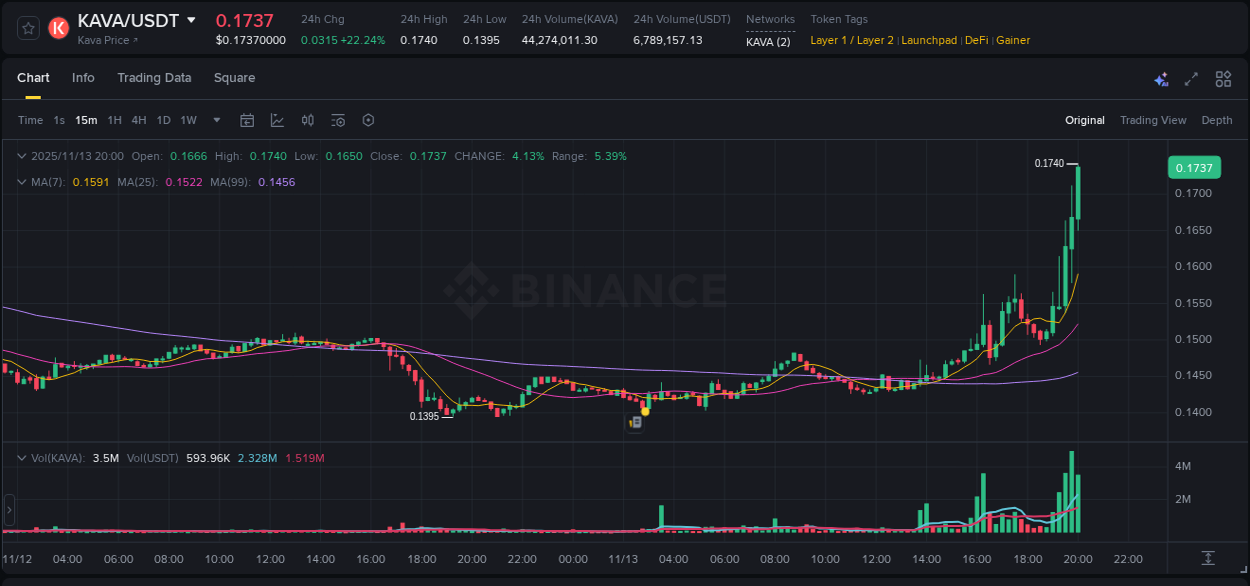Select the 15m timeframe interval

(86, 120)
